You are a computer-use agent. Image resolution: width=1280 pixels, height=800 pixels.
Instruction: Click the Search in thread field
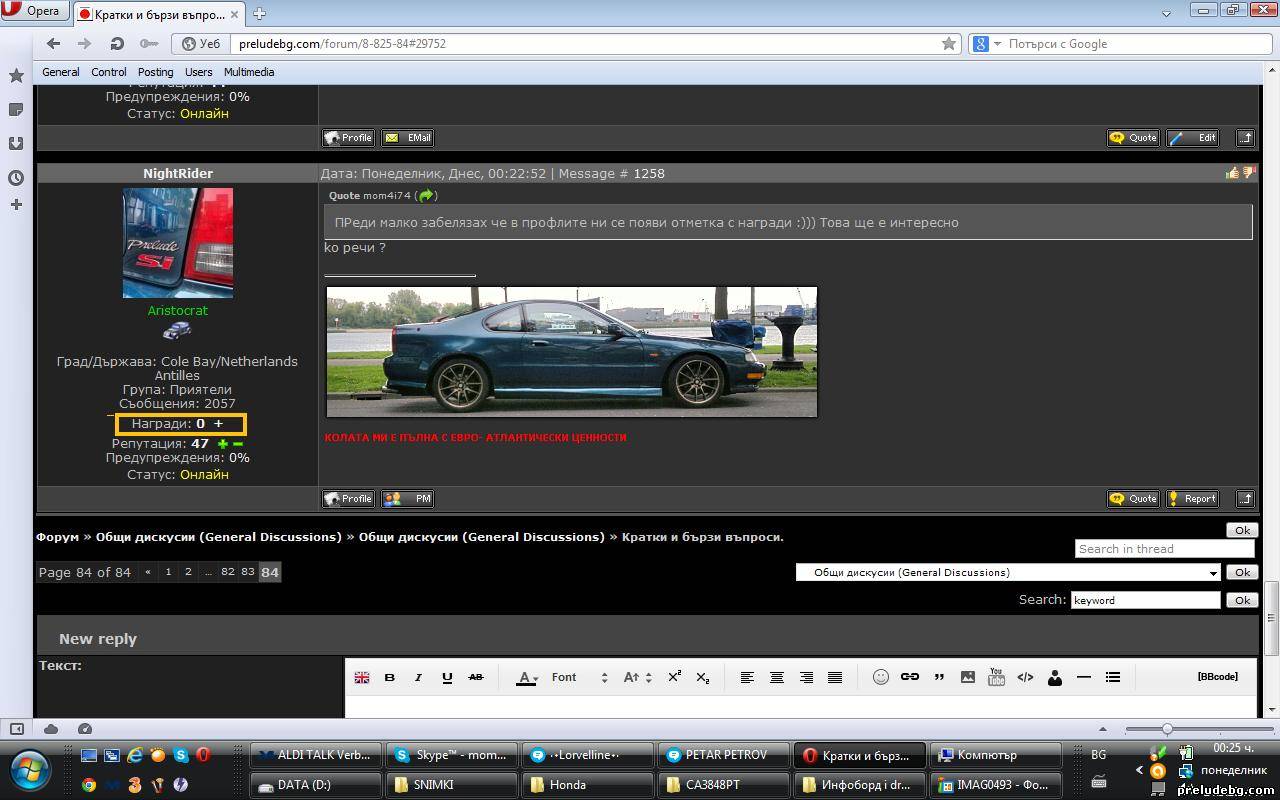[x=1164, y=549]
